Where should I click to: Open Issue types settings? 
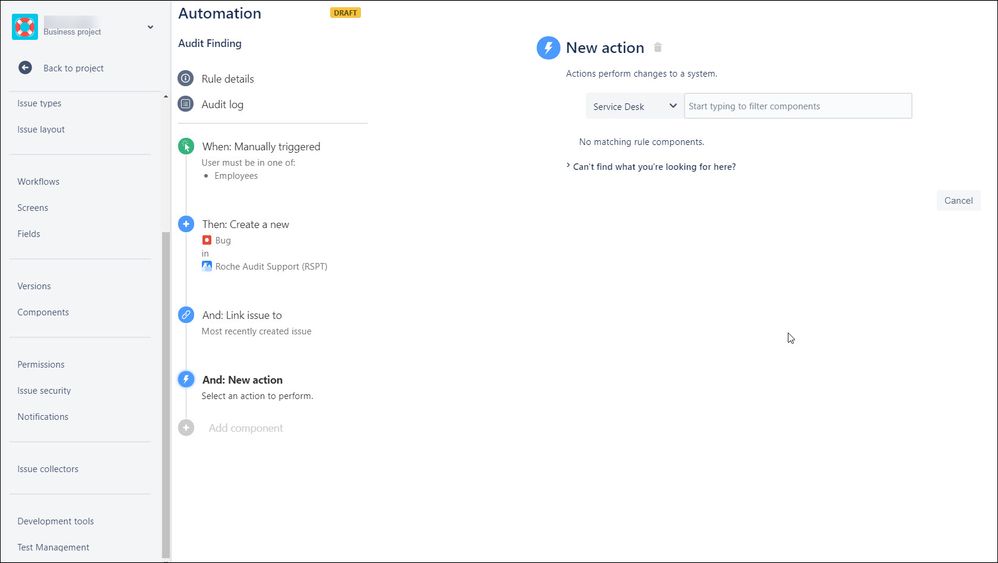pos(39,103)
